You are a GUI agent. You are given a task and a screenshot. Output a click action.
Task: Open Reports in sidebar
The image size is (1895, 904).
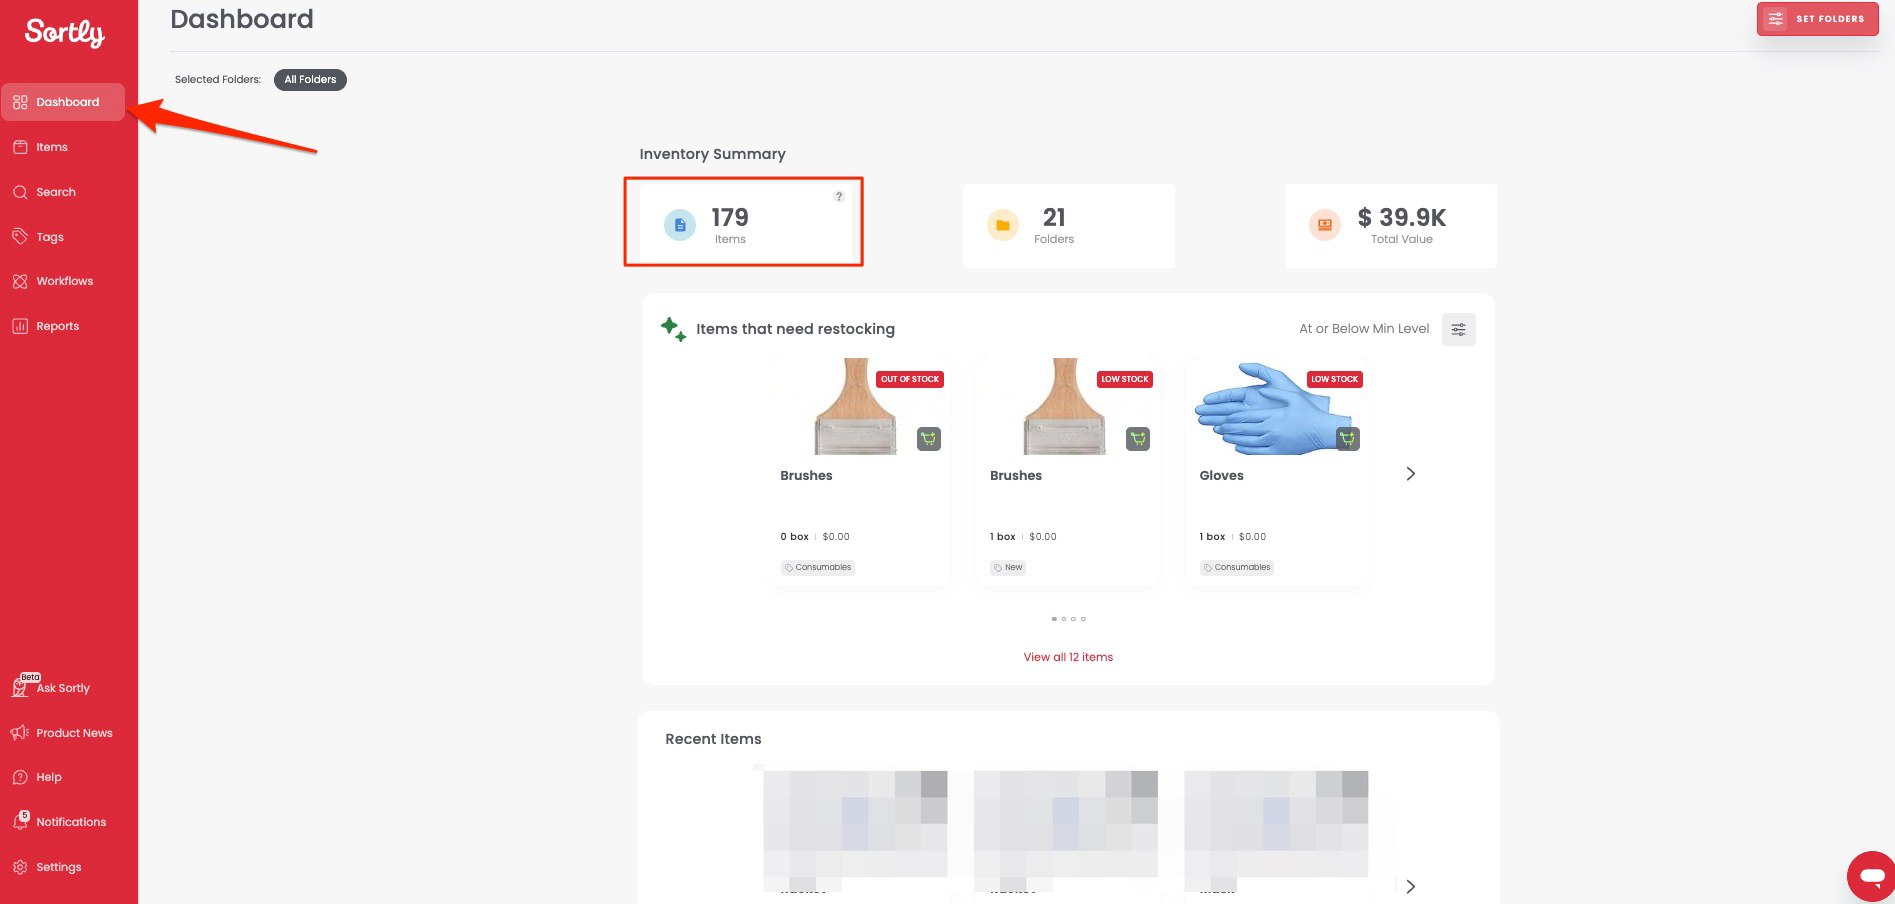pos(57,326)
